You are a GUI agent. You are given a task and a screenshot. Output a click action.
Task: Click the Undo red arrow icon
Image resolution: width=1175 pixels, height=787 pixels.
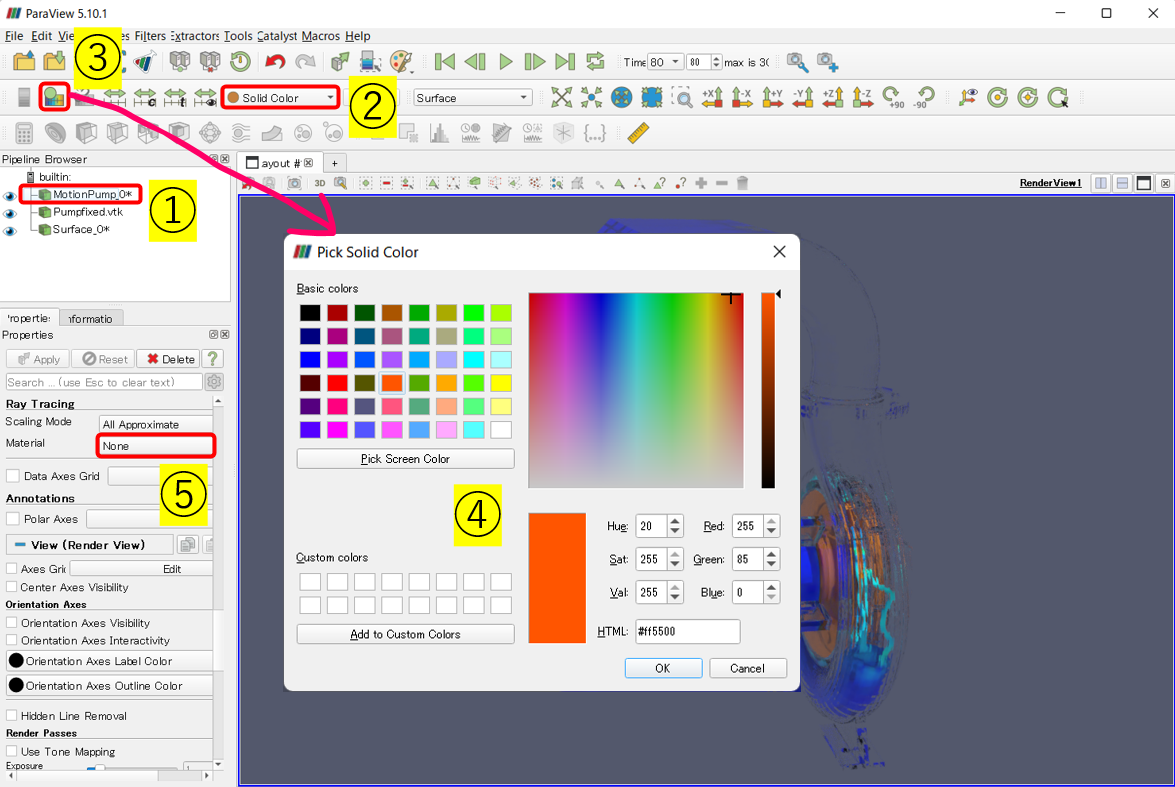pyautogui.click(x=275, y=62)
